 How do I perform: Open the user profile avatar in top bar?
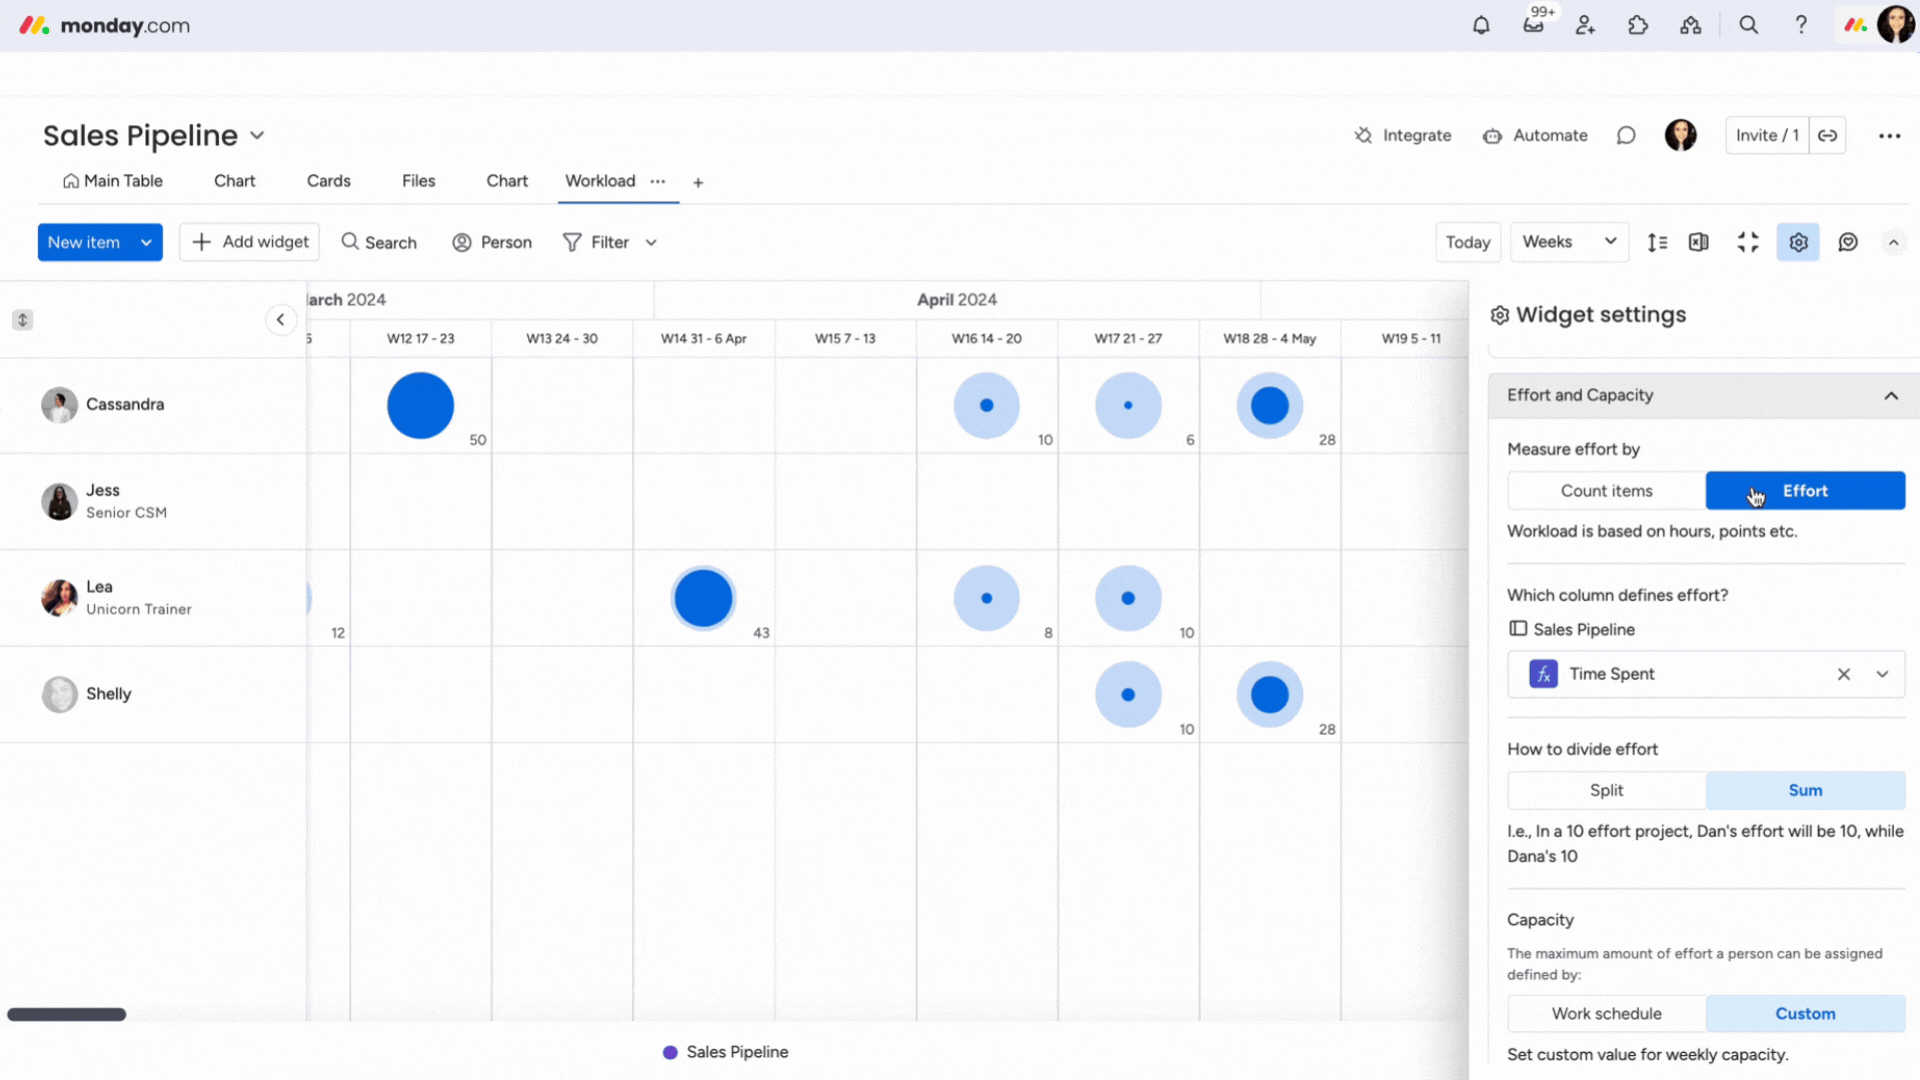(x=1895, y=25)
